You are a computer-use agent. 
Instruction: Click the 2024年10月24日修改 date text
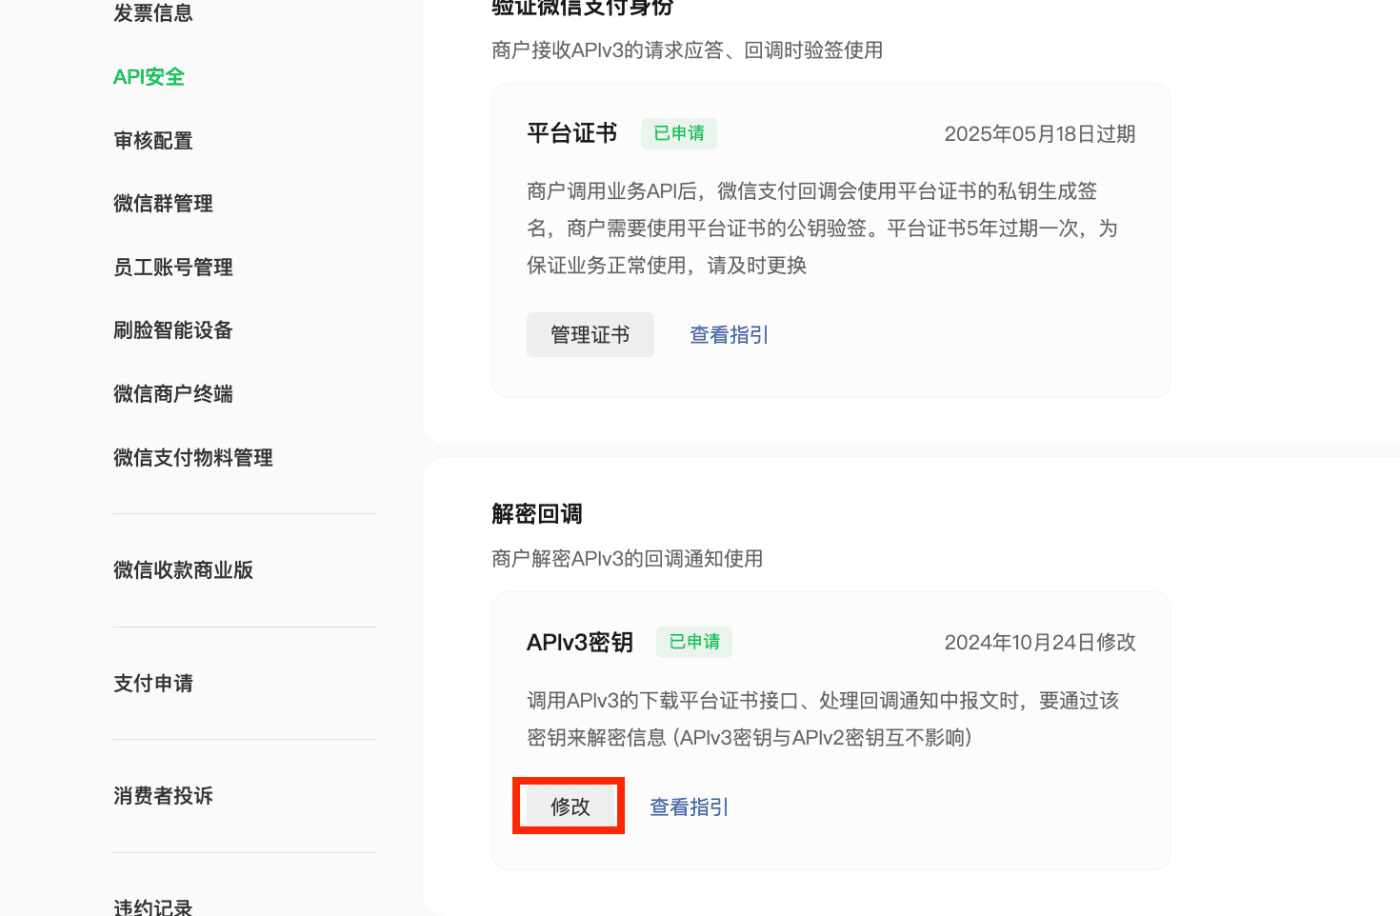[1040, 642]
